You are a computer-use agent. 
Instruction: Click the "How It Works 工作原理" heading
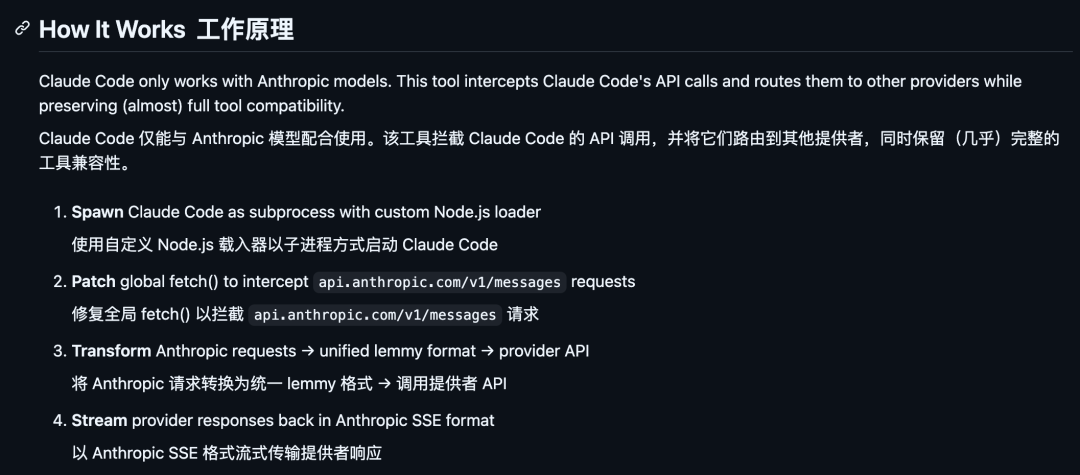pyautogui.click(x=166, y=30)
